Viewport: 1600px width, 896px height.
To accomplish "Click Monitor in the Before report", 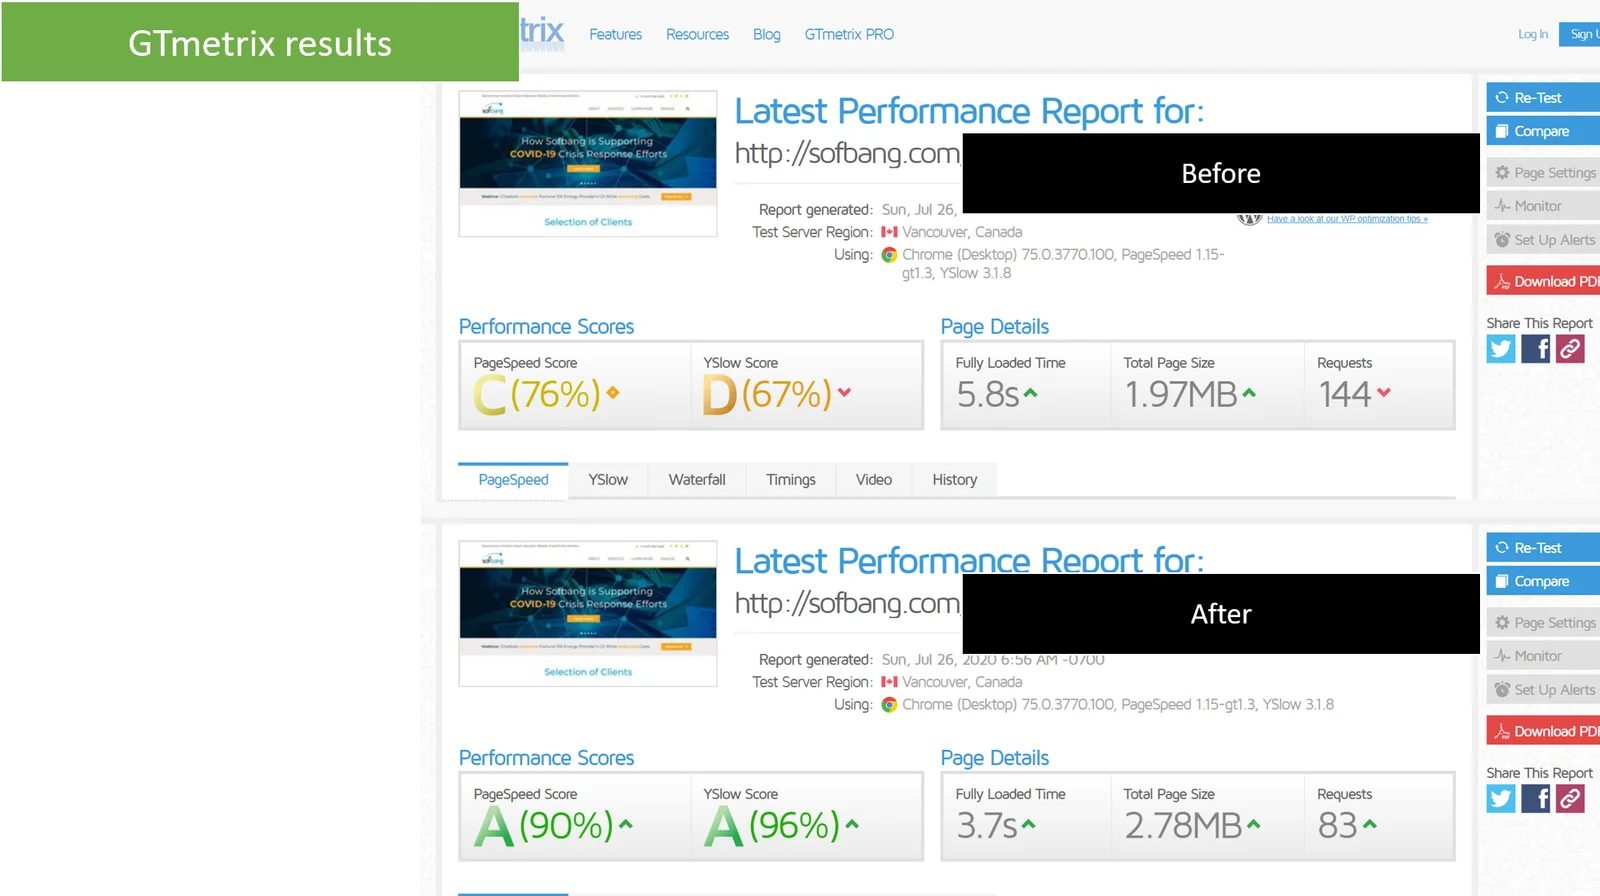I will pyautogui.click(x=1543, y=206).
